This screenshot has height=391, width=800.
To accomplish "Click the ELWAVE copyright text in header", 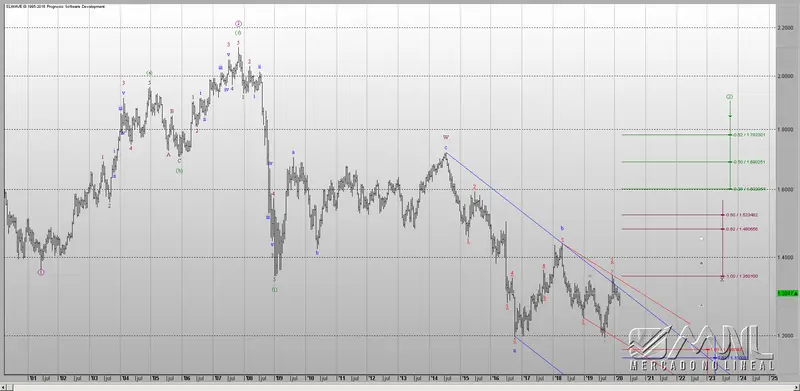I will [x=56, y=7].
